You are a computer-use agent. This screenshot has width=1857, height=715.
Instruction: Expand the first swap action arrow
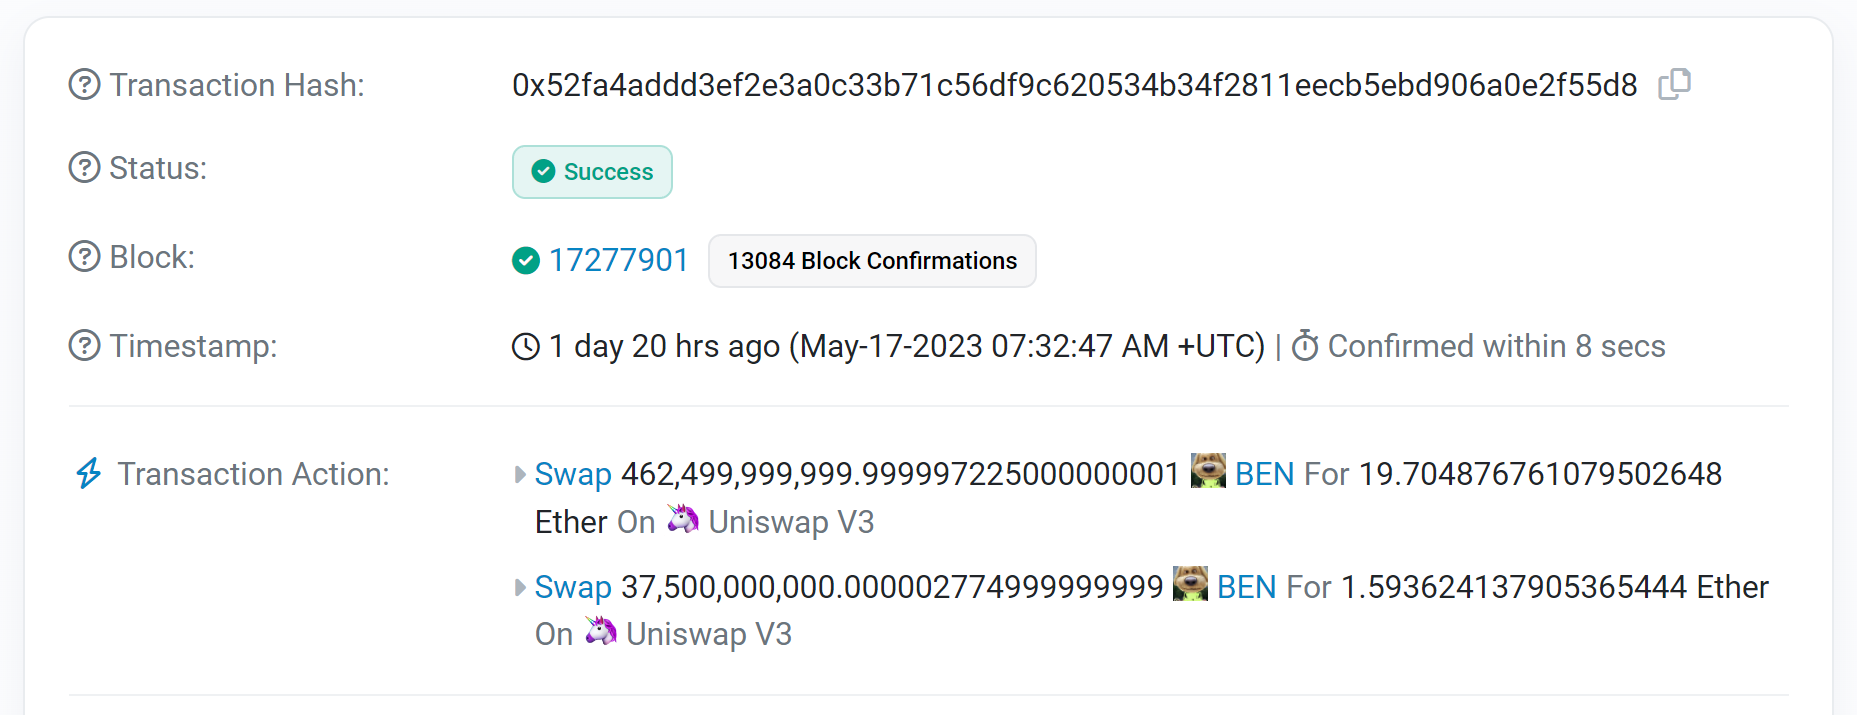click(520, 474)
